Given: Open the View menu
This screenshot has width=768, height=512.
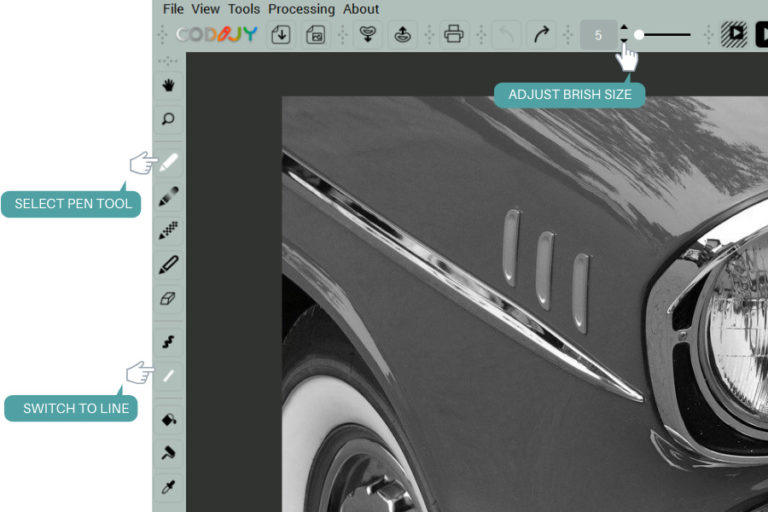Looking at the screenshot, I should [x=205, y=9].
